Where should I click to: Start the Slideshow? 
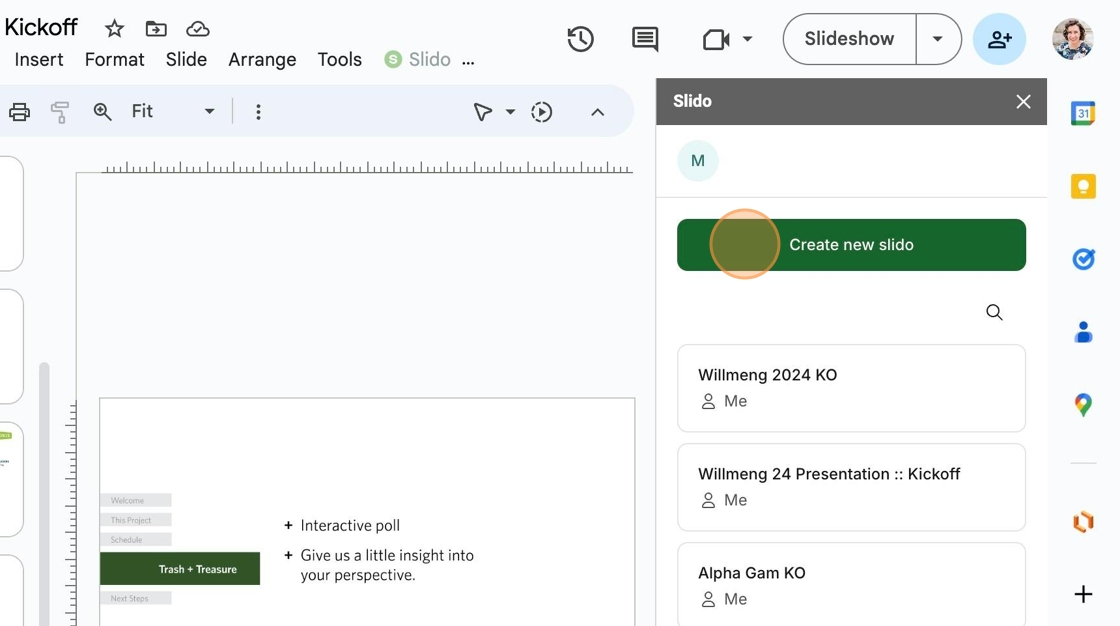849,39
